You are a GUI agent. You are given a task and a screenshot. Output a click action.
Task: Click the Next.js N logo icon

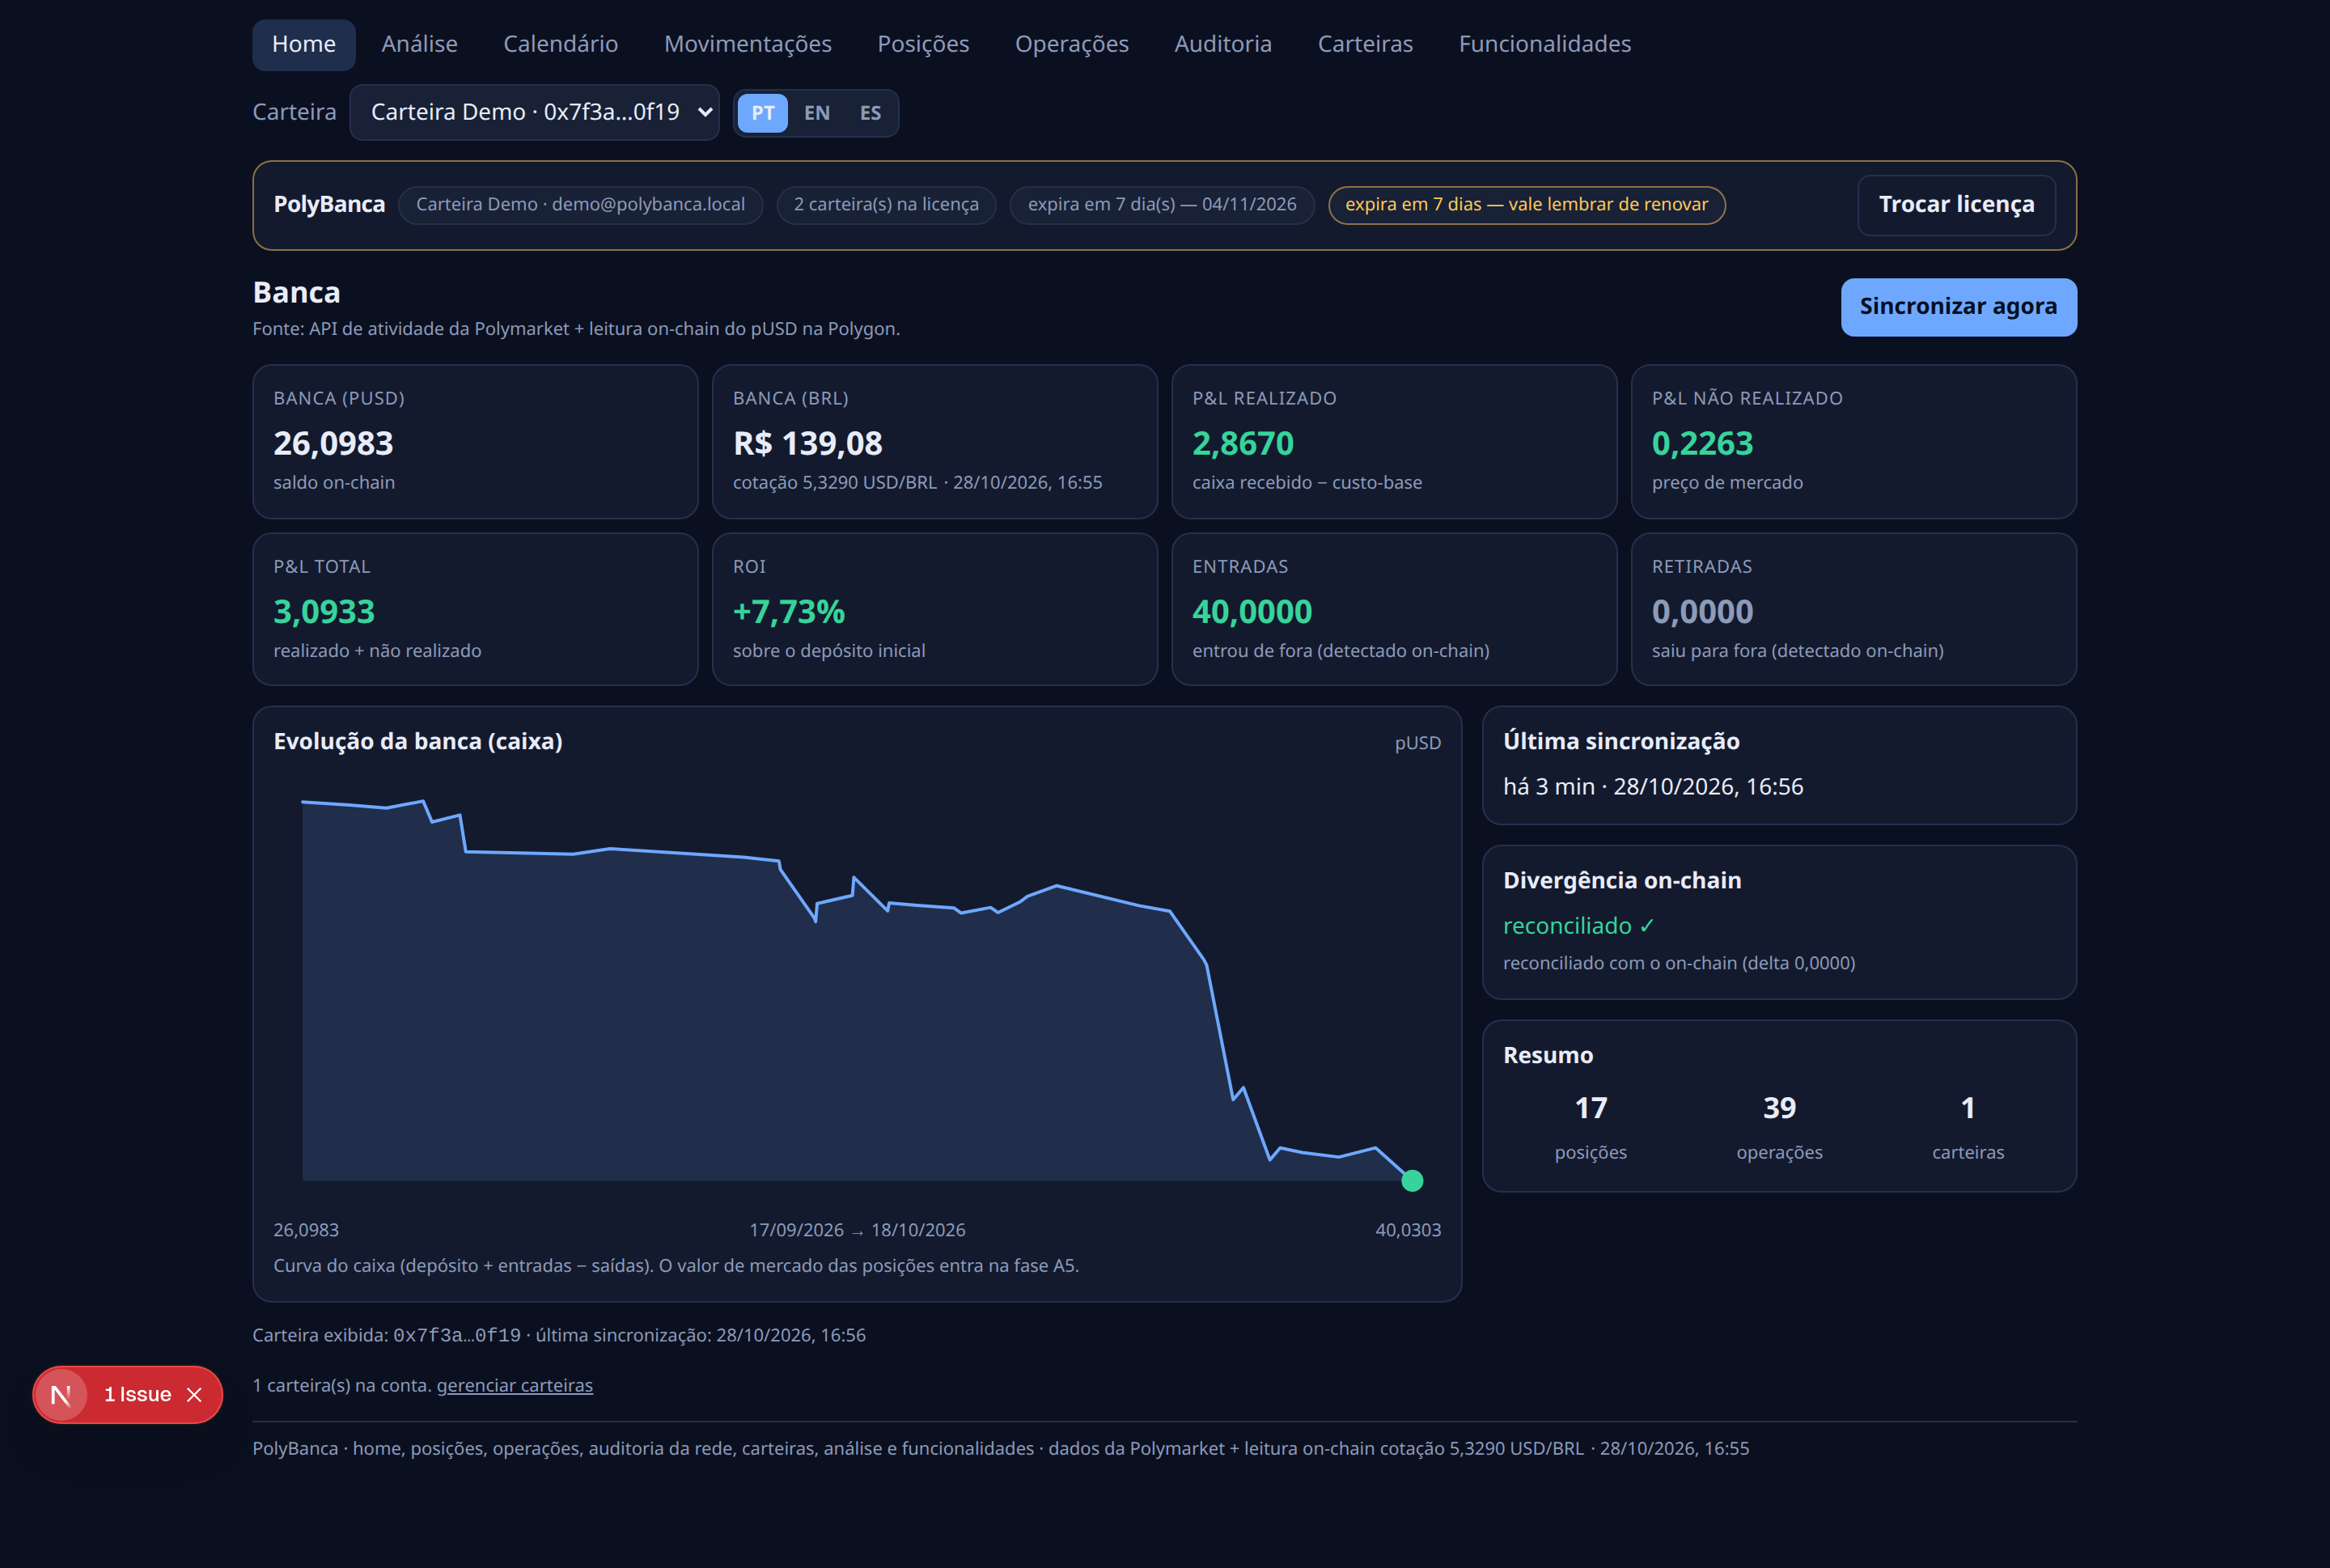click(x=61, y=1395)
